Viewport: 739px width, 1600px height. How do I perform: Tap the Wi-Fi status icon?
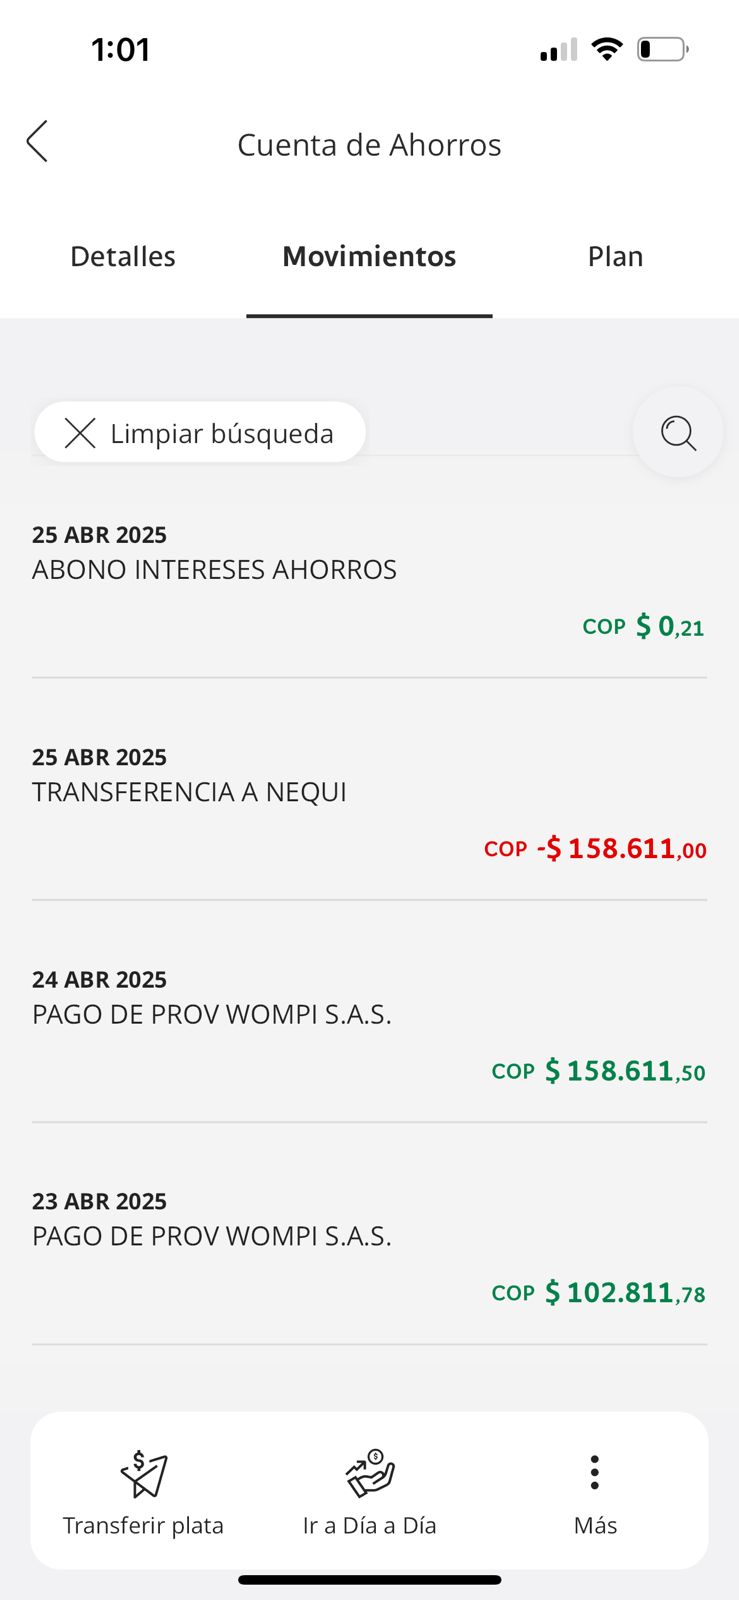[606, 49]
